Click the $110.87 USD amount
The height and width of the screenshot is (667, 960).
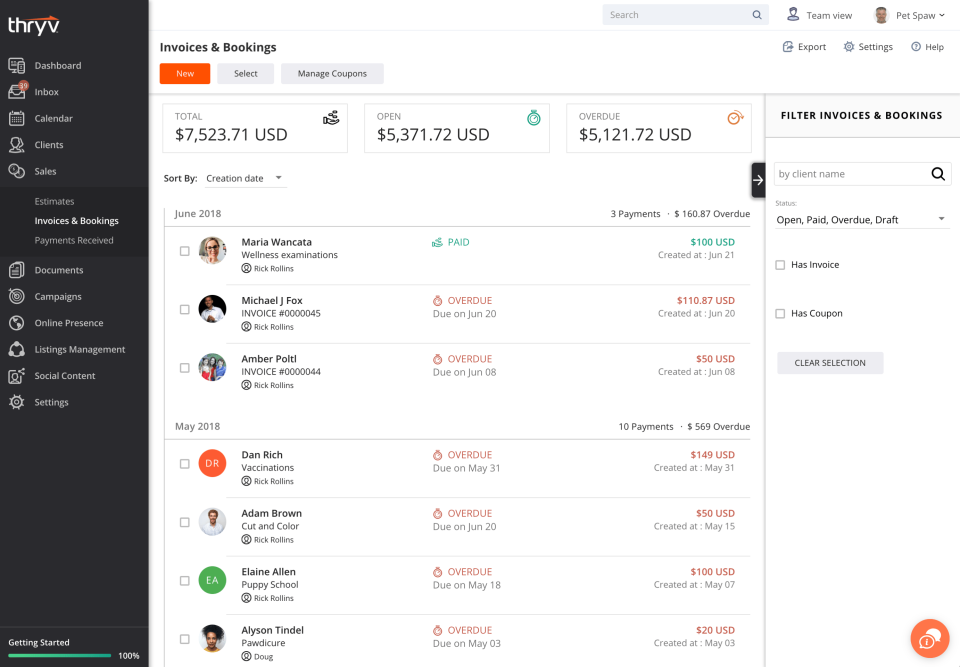706,300
